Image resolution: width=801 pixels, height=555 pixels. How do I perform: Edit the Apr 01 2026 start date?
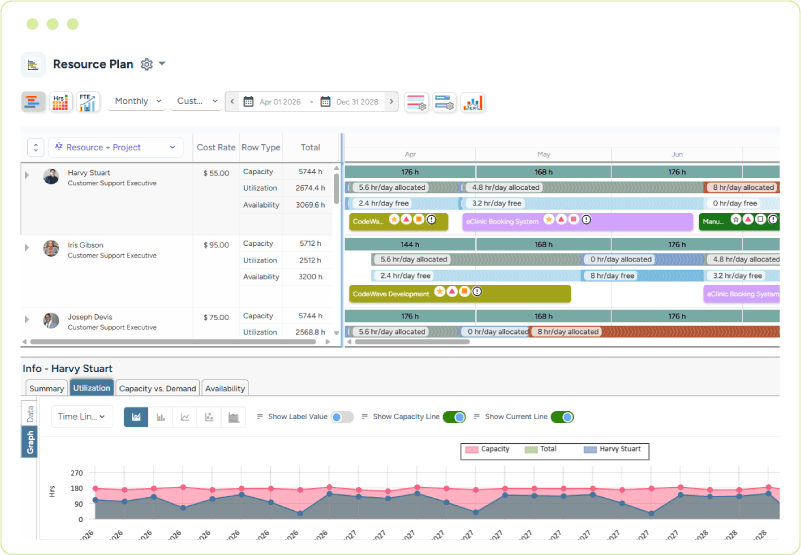click(280, 102)
